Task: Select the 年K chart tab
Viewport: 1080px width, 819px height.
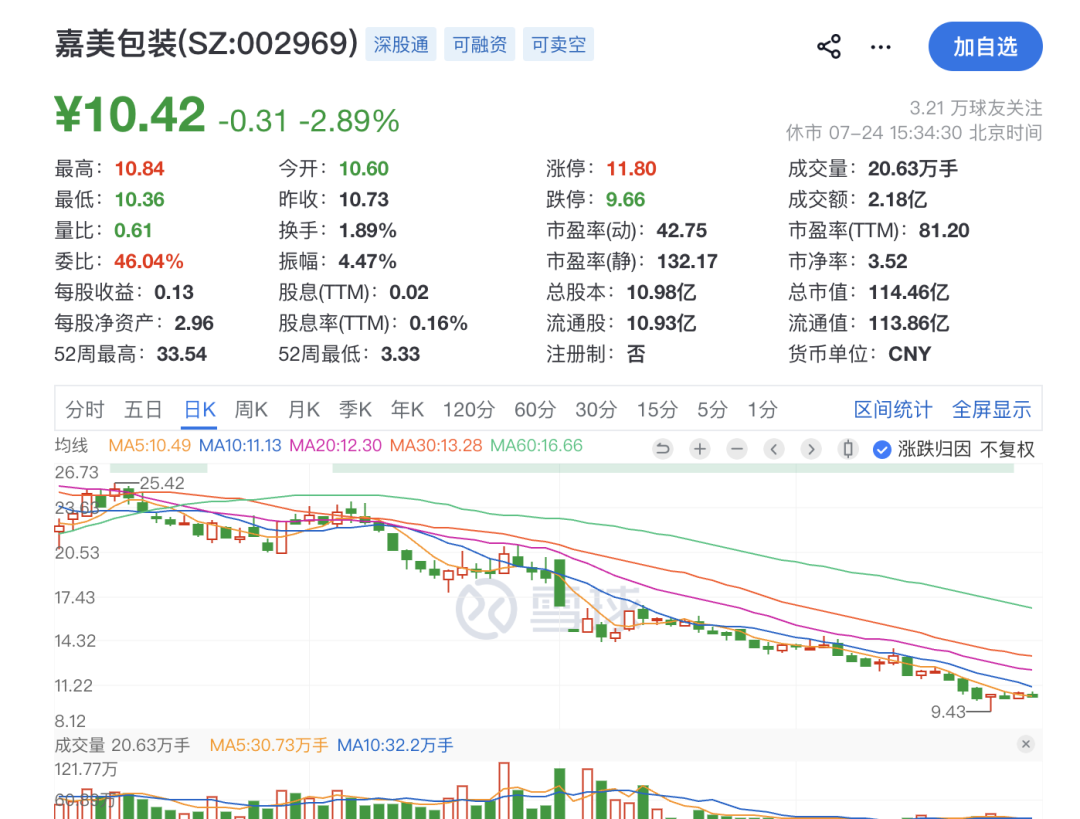Action: tap(407, 409)
